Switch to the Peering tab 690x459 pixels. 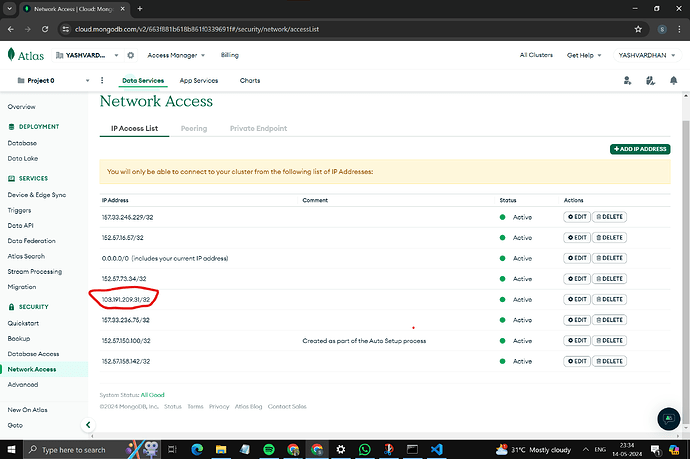193,128
